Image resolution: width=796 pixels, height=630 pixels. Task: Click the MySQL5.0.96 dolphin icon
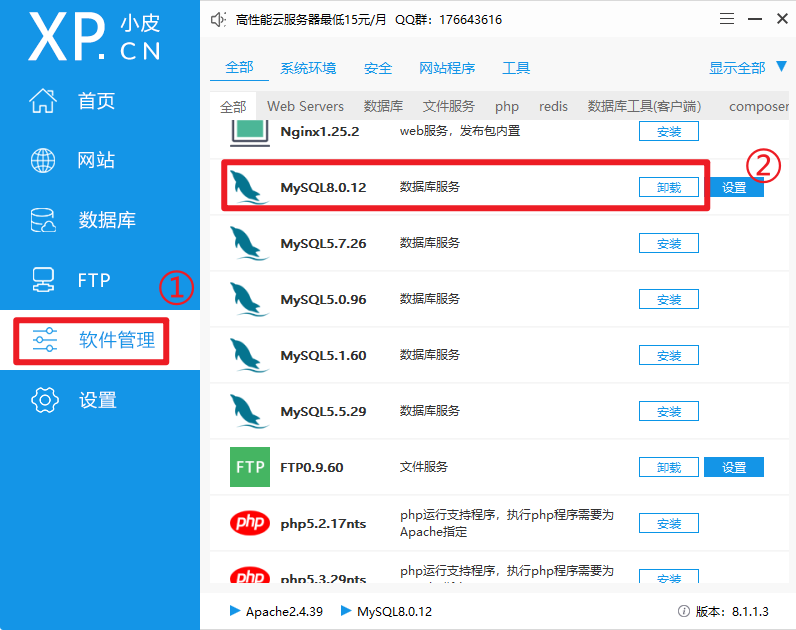click(248, 299)
